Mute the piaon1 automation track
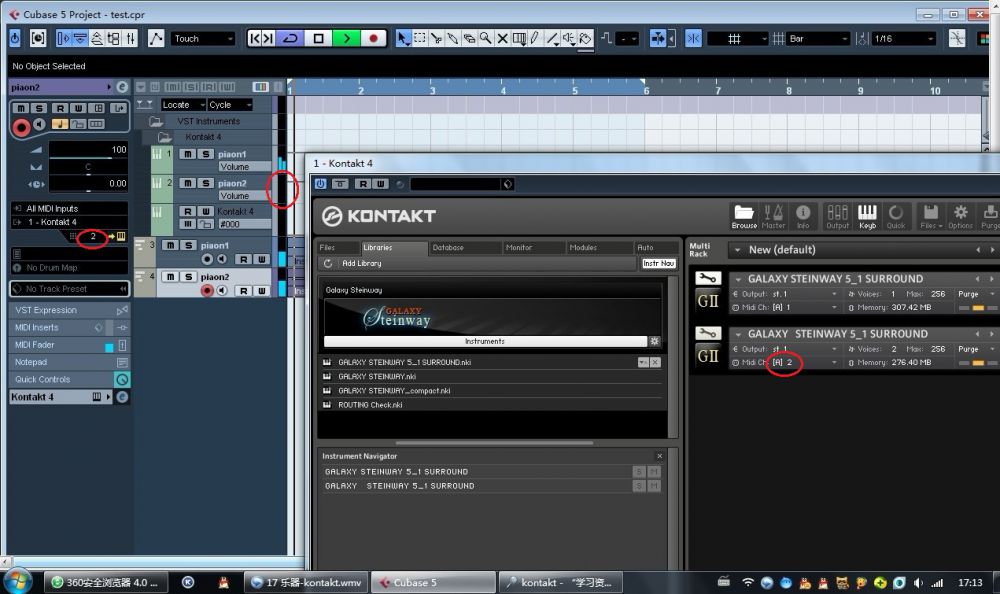The width and height of the screenshot is (1000, 594). pyautogui.click(x=187, y=154)
